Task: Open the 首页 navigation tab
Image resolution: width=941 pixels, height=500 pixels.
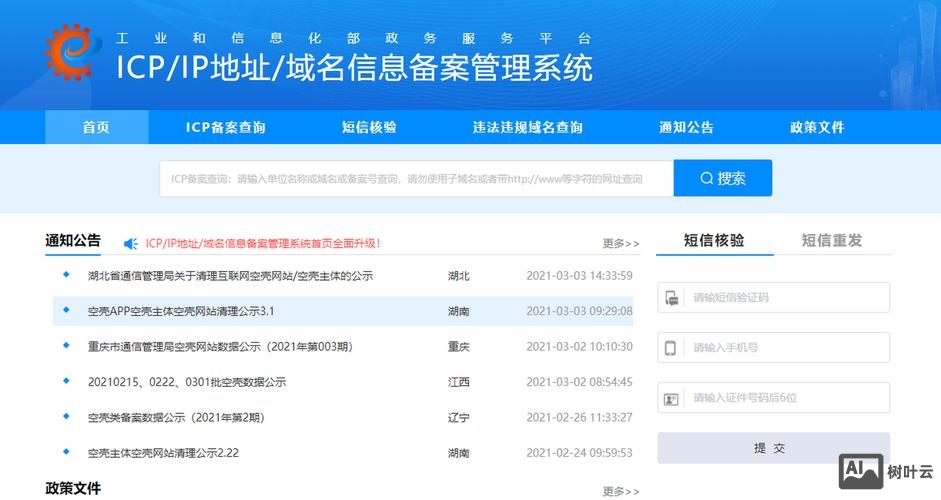Action: click(97, 127)
